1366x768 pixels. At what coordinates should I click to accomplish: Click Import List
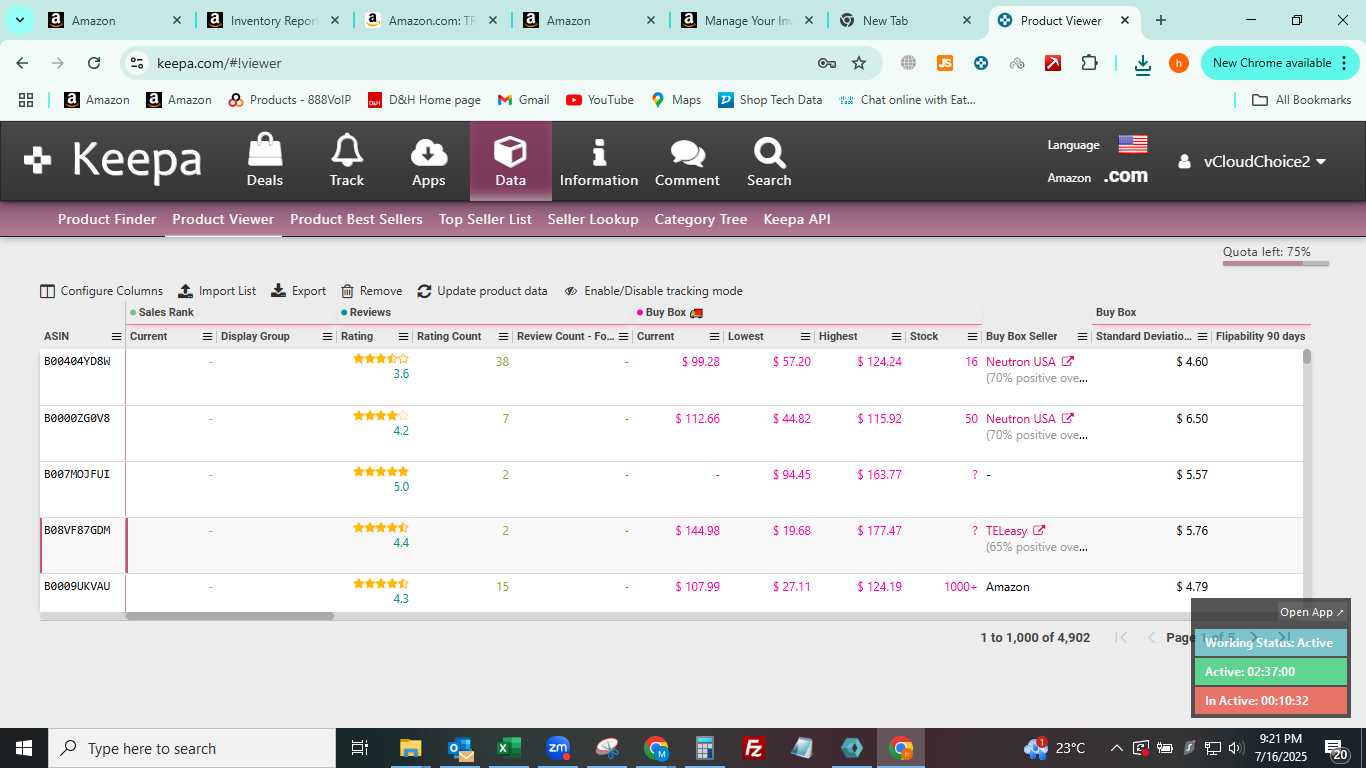tap(217, 291)
